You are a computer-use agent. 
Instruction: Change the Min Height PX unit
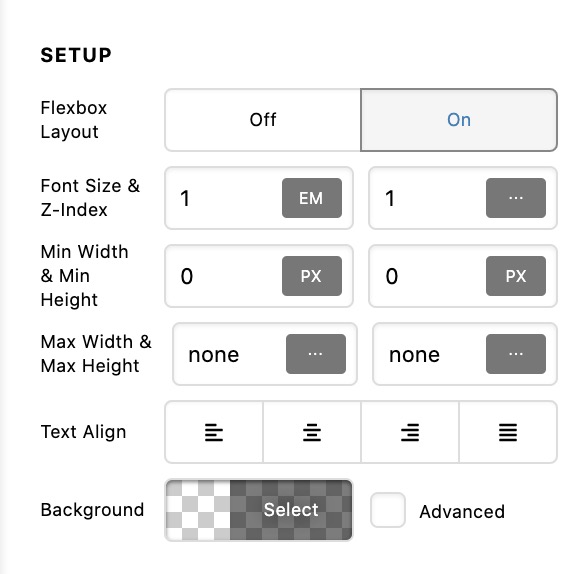pyautogui.click(x=516, y=276)
